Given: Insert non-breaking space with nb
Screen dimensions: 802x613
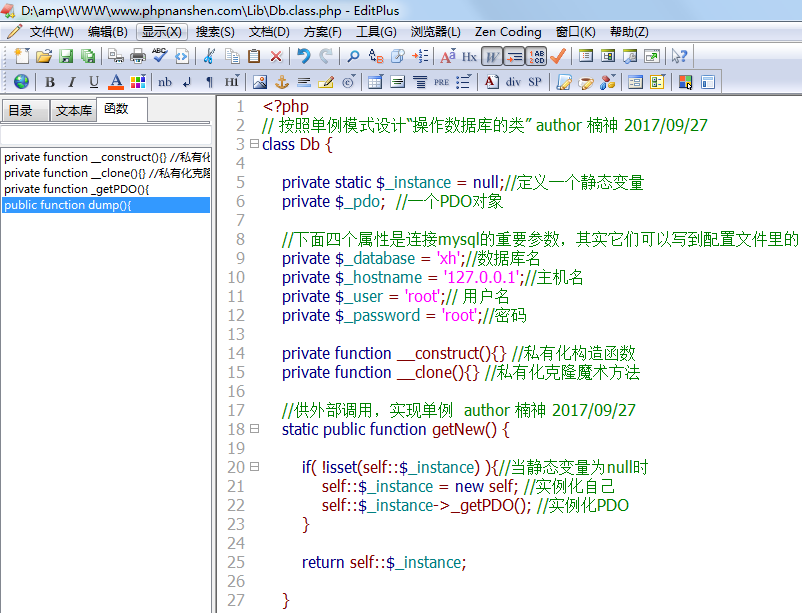Looking at the screenshot, I should [165, 82].
